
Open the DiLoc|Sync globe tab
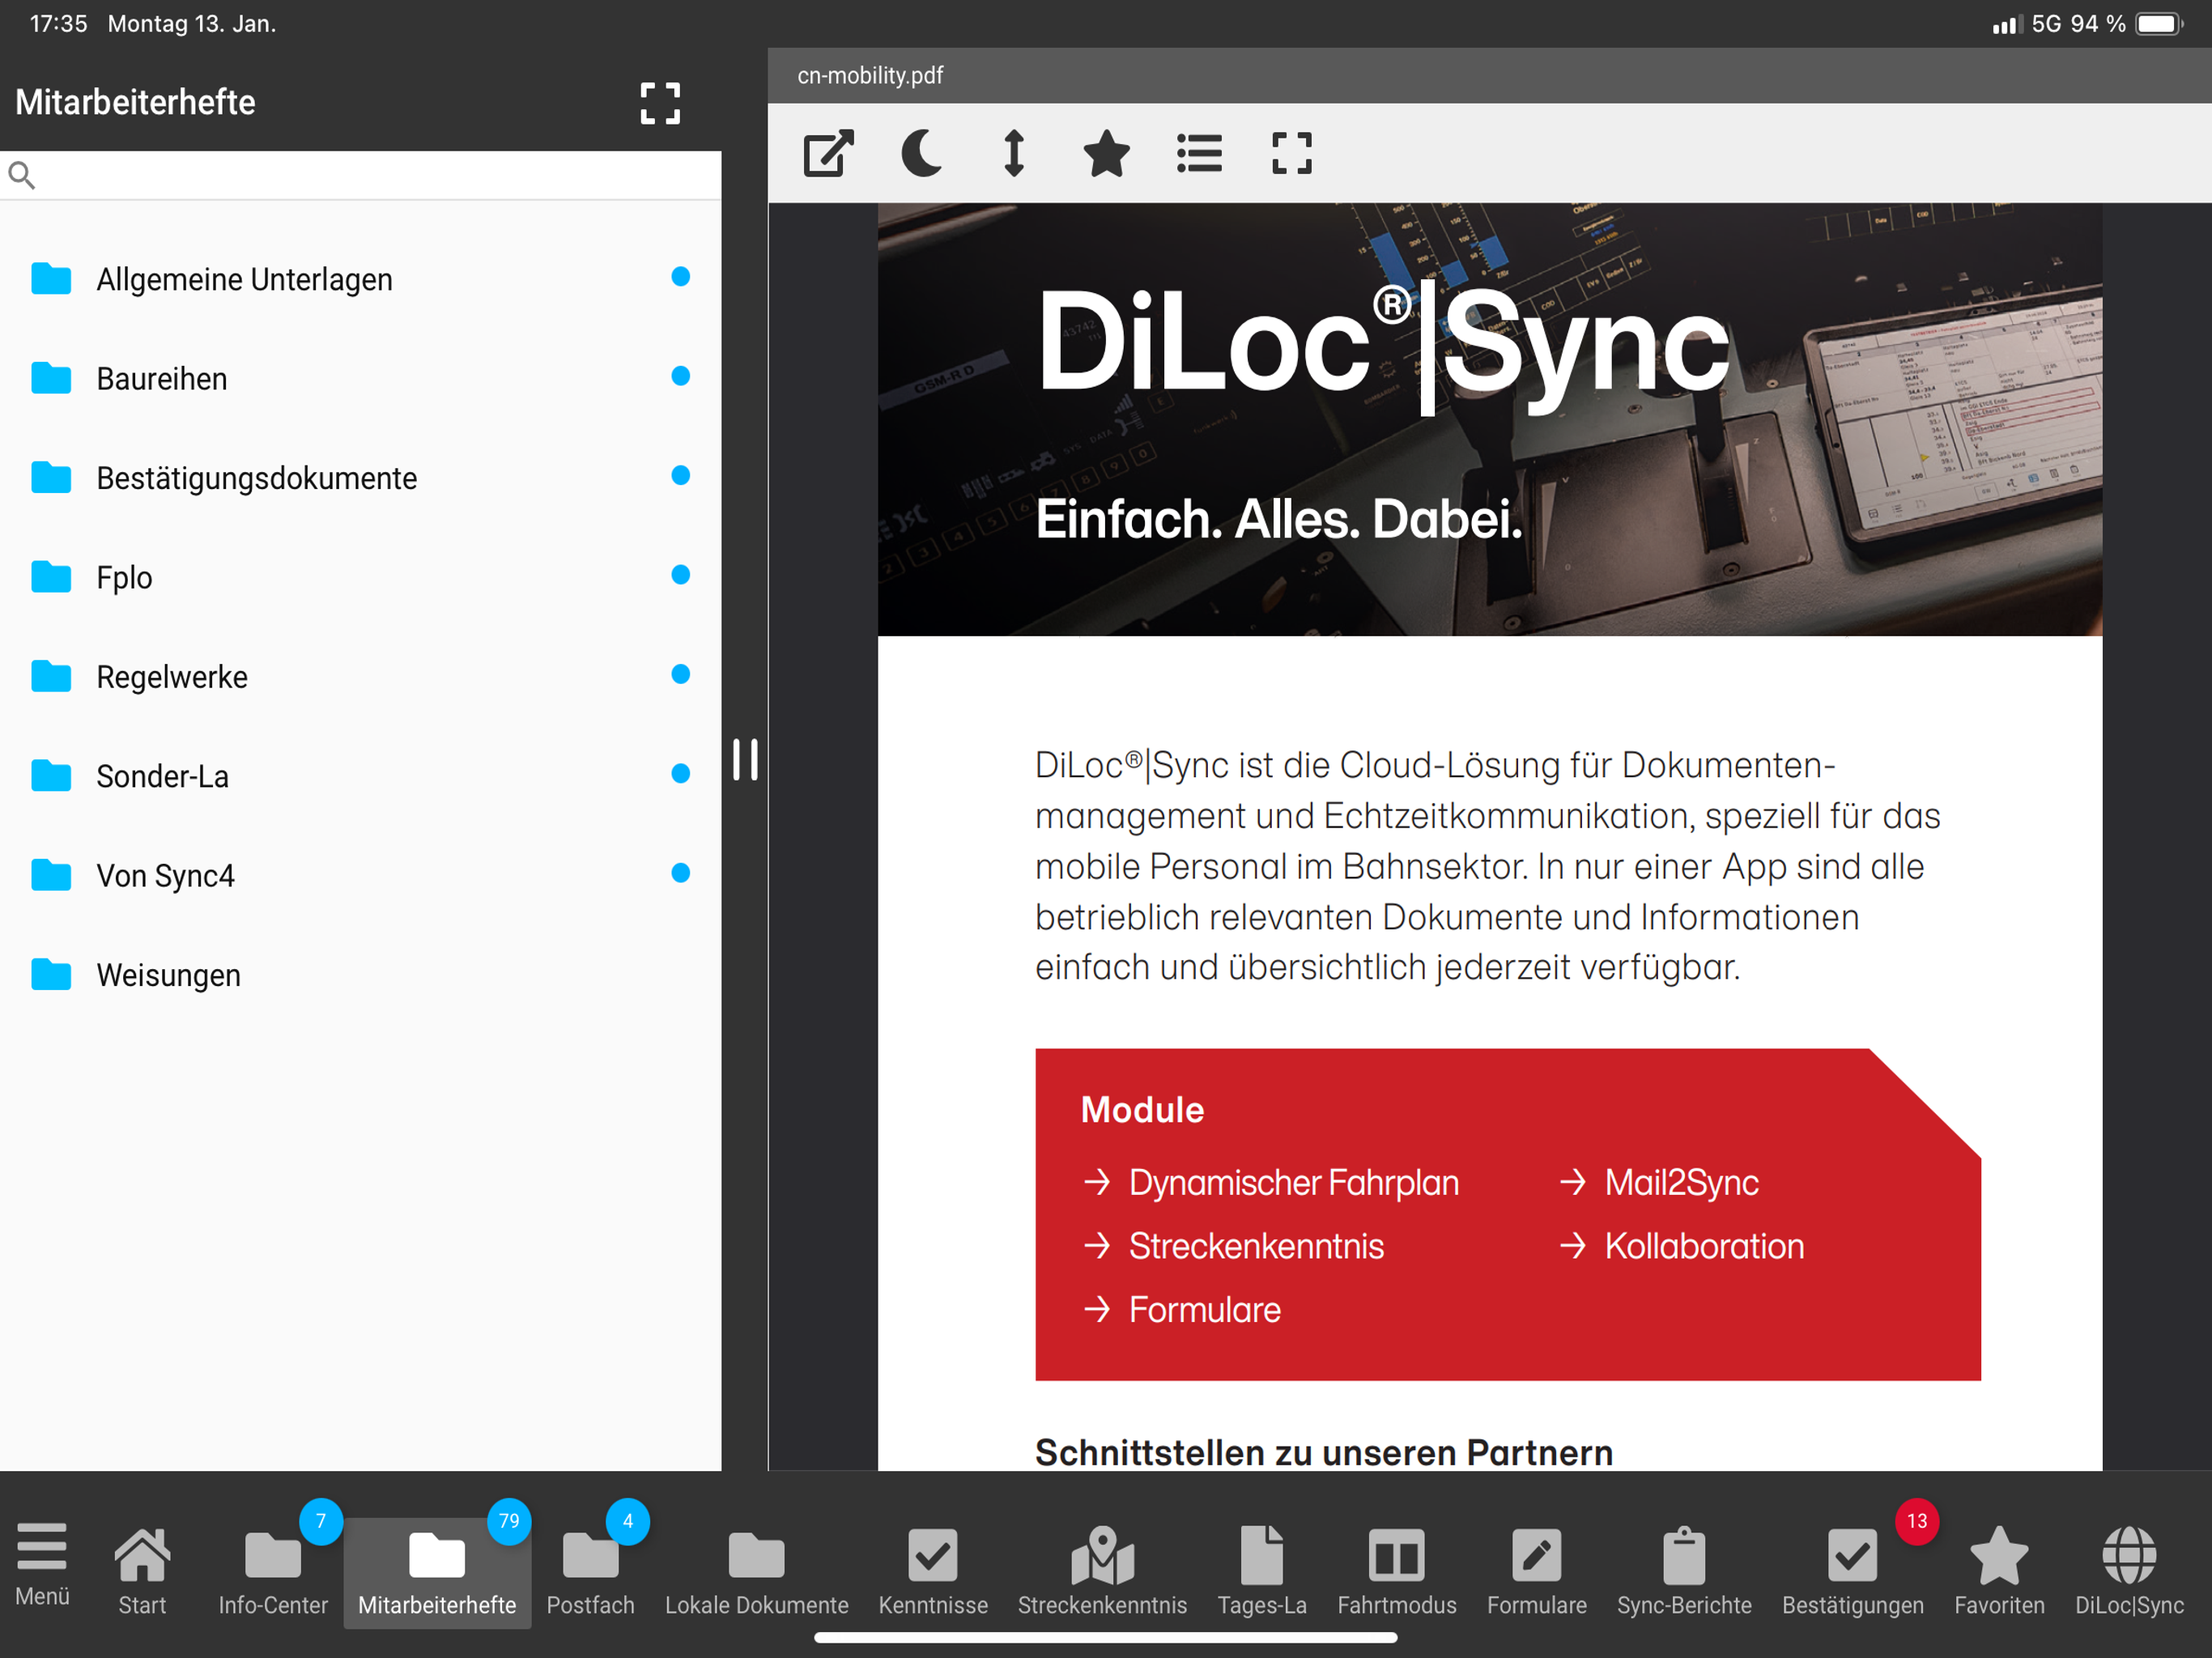[2129, 1571]
